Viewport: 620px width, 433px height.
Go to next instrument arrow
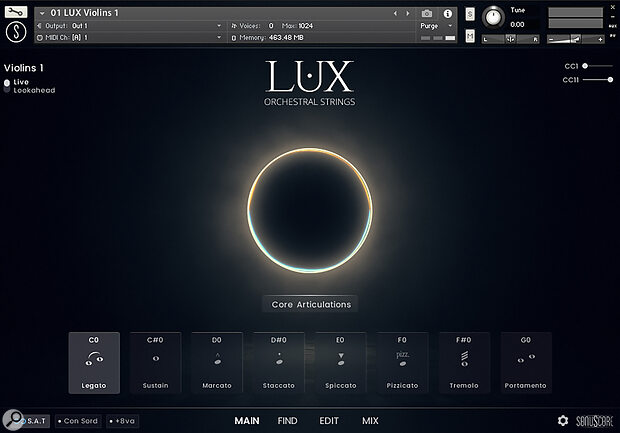[x=408, y=13]
